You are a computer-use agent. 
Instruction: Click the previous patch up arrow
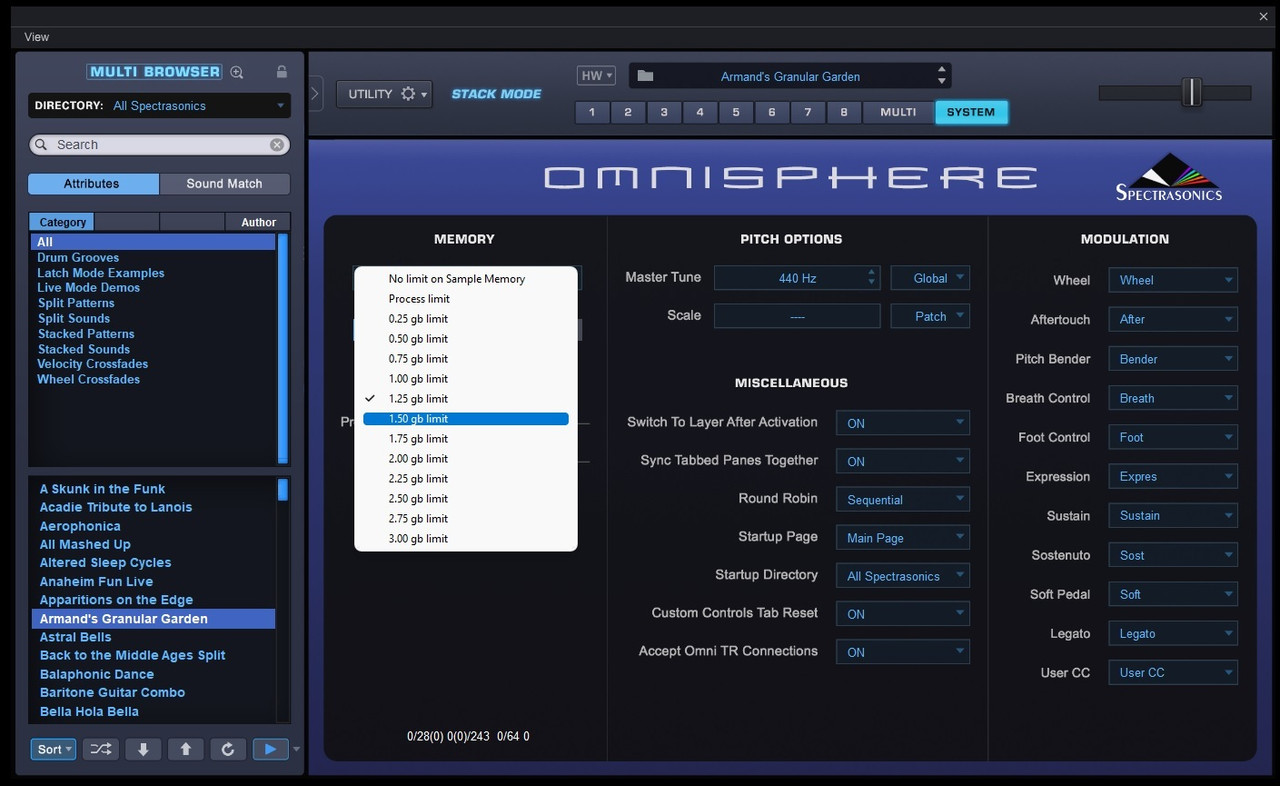coord(186,749)
